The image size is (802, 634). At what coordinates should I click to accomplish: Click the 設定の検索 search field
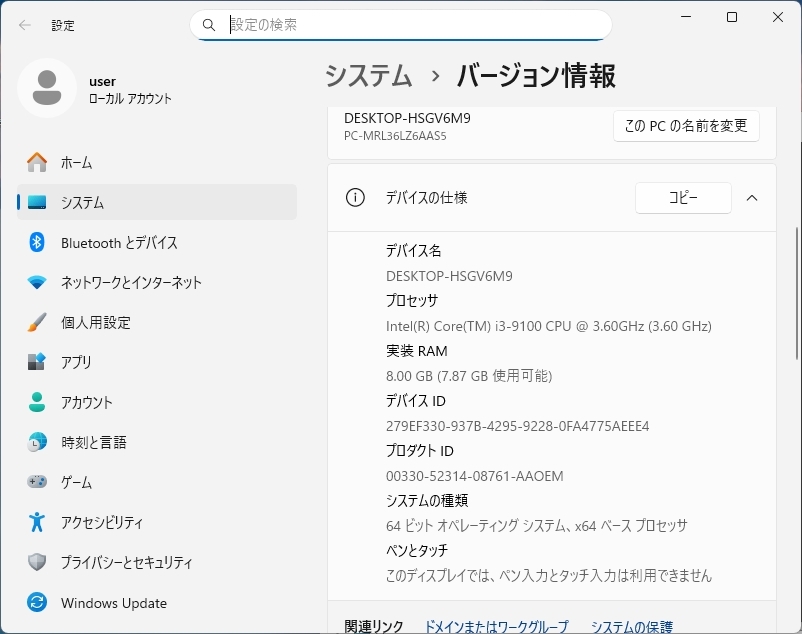pos(400,25)
